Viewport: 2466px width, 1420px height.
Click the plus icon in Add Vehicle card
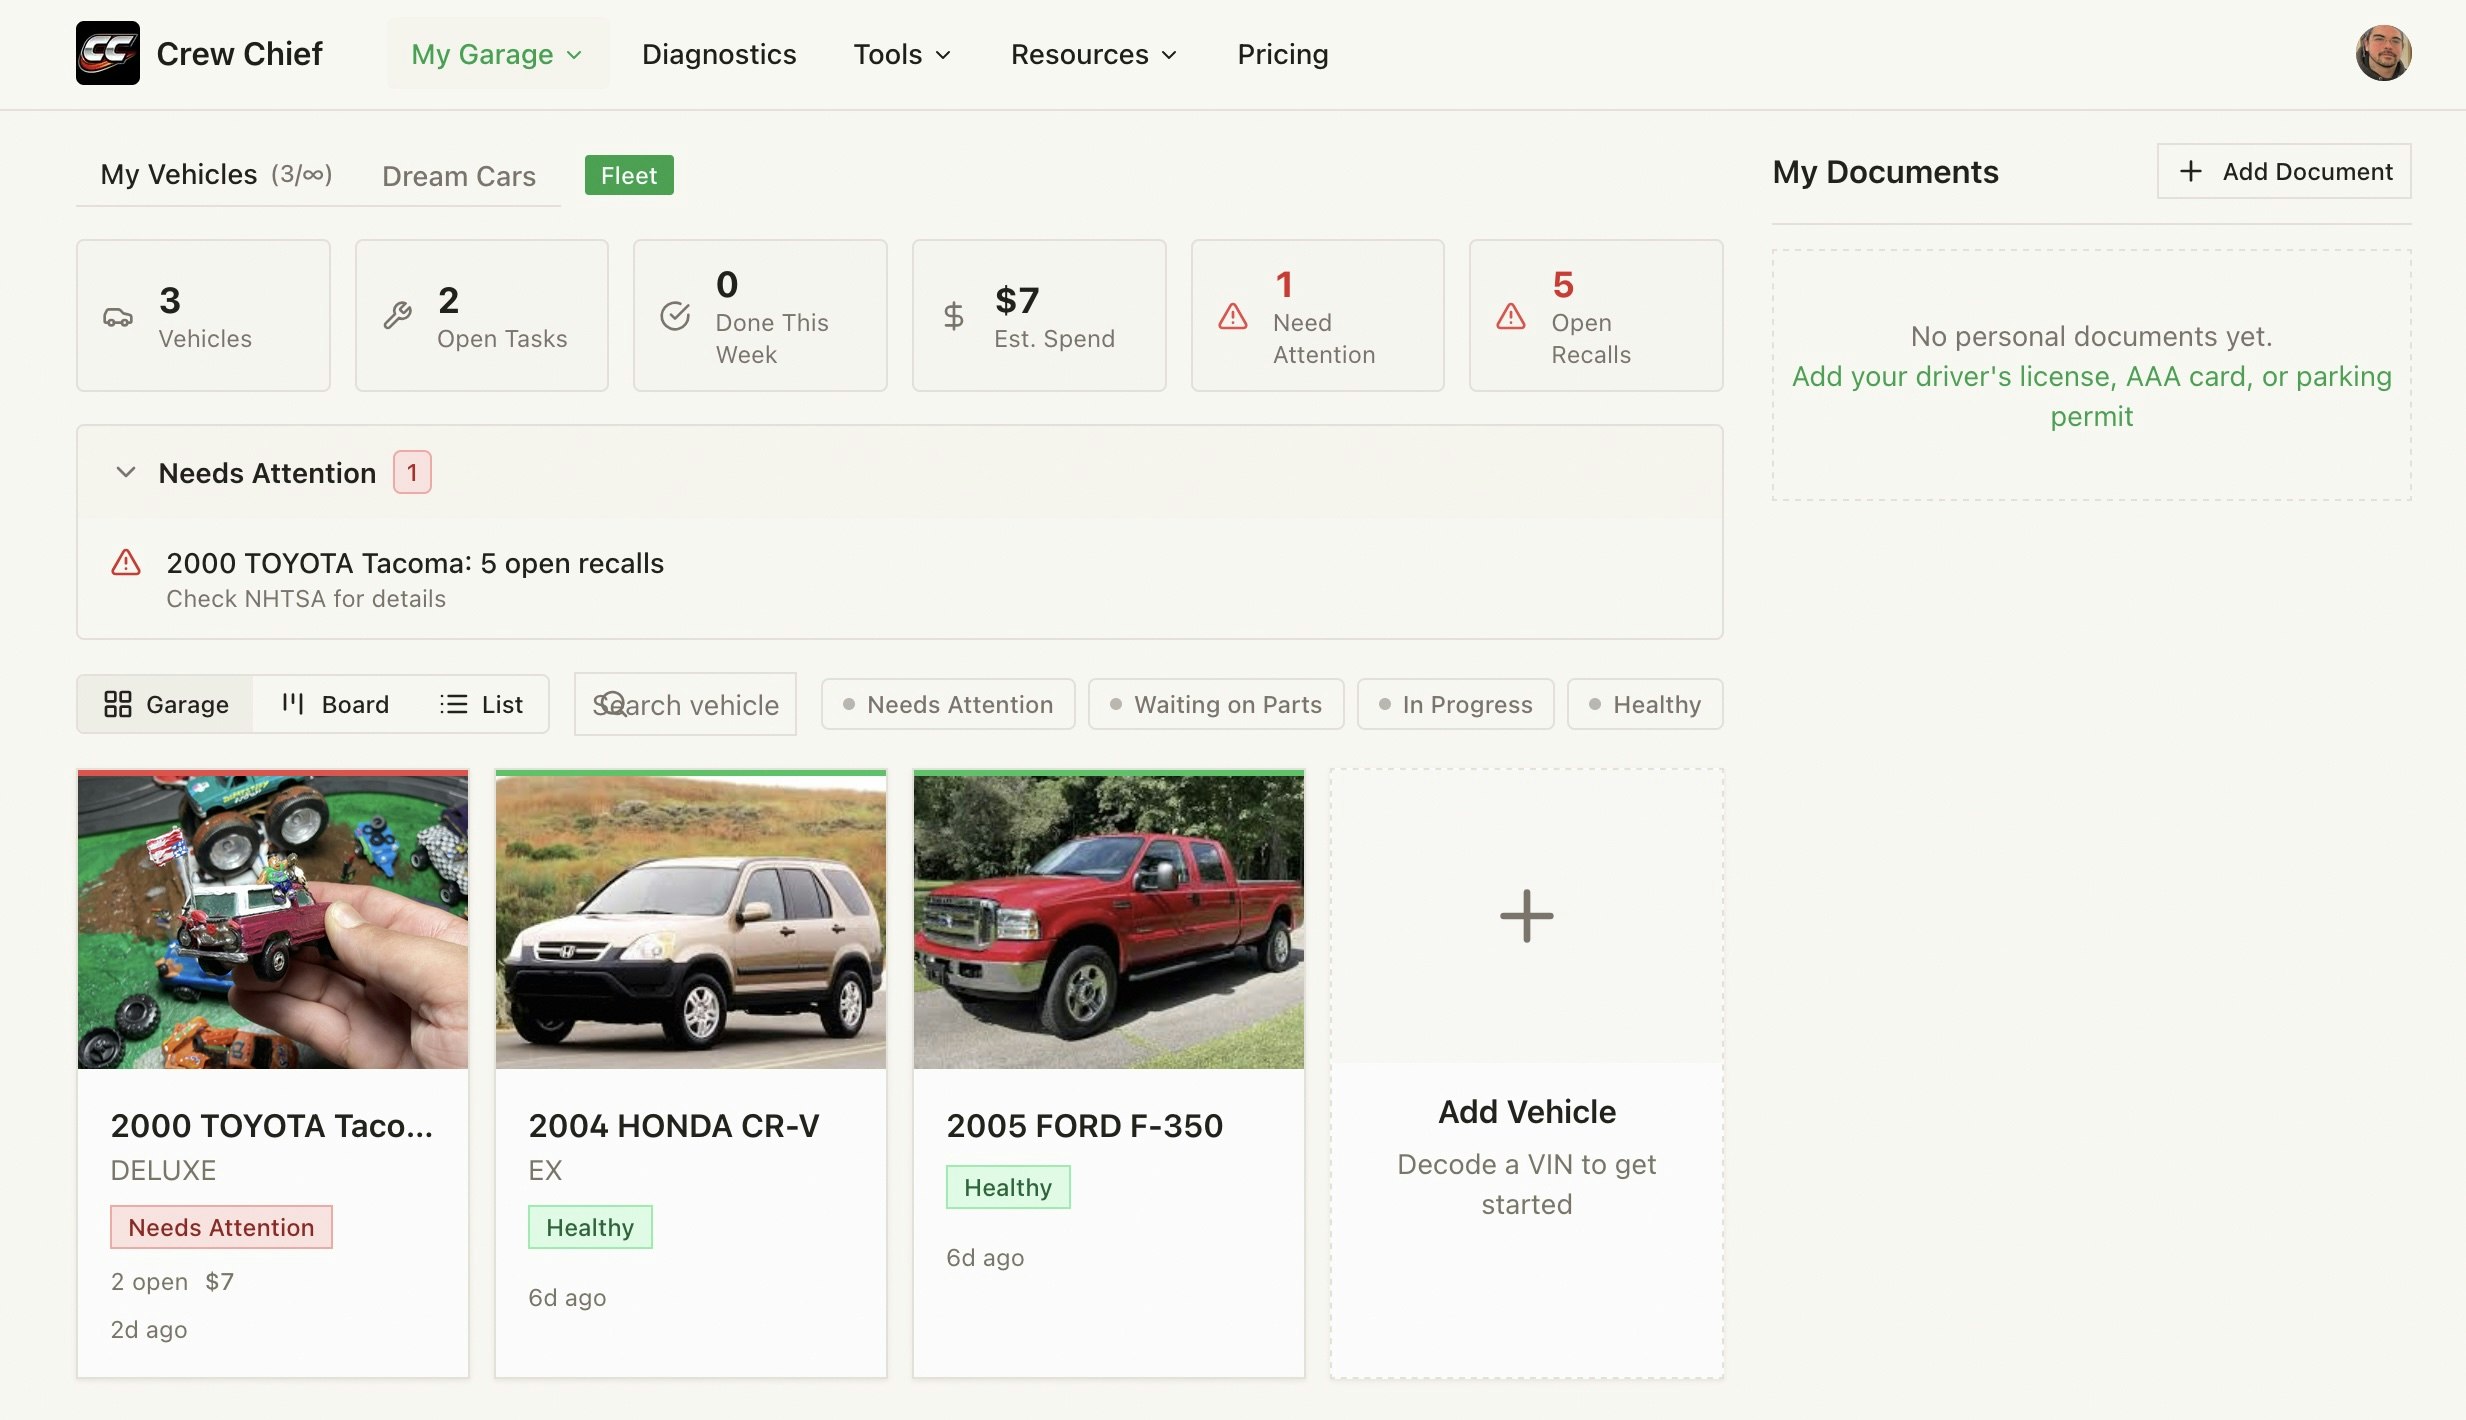coord(1525,915)
